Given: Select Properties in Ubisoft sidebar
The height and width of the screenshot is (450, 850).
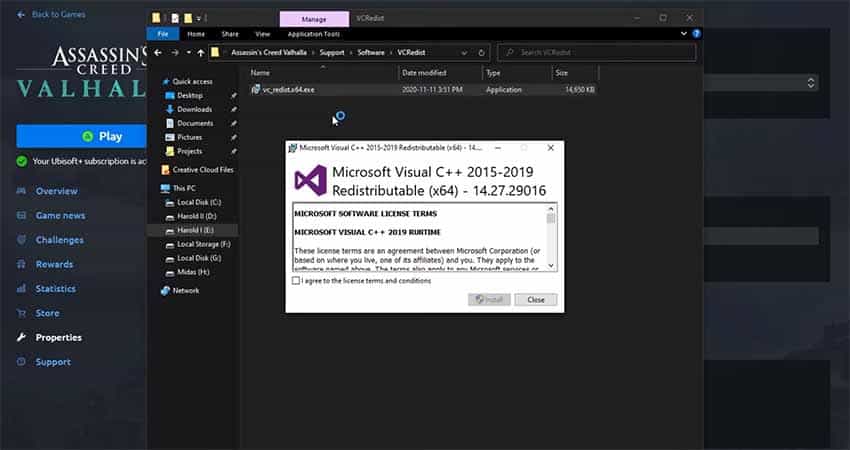Looking at the screenshot, I should [59, 337].
